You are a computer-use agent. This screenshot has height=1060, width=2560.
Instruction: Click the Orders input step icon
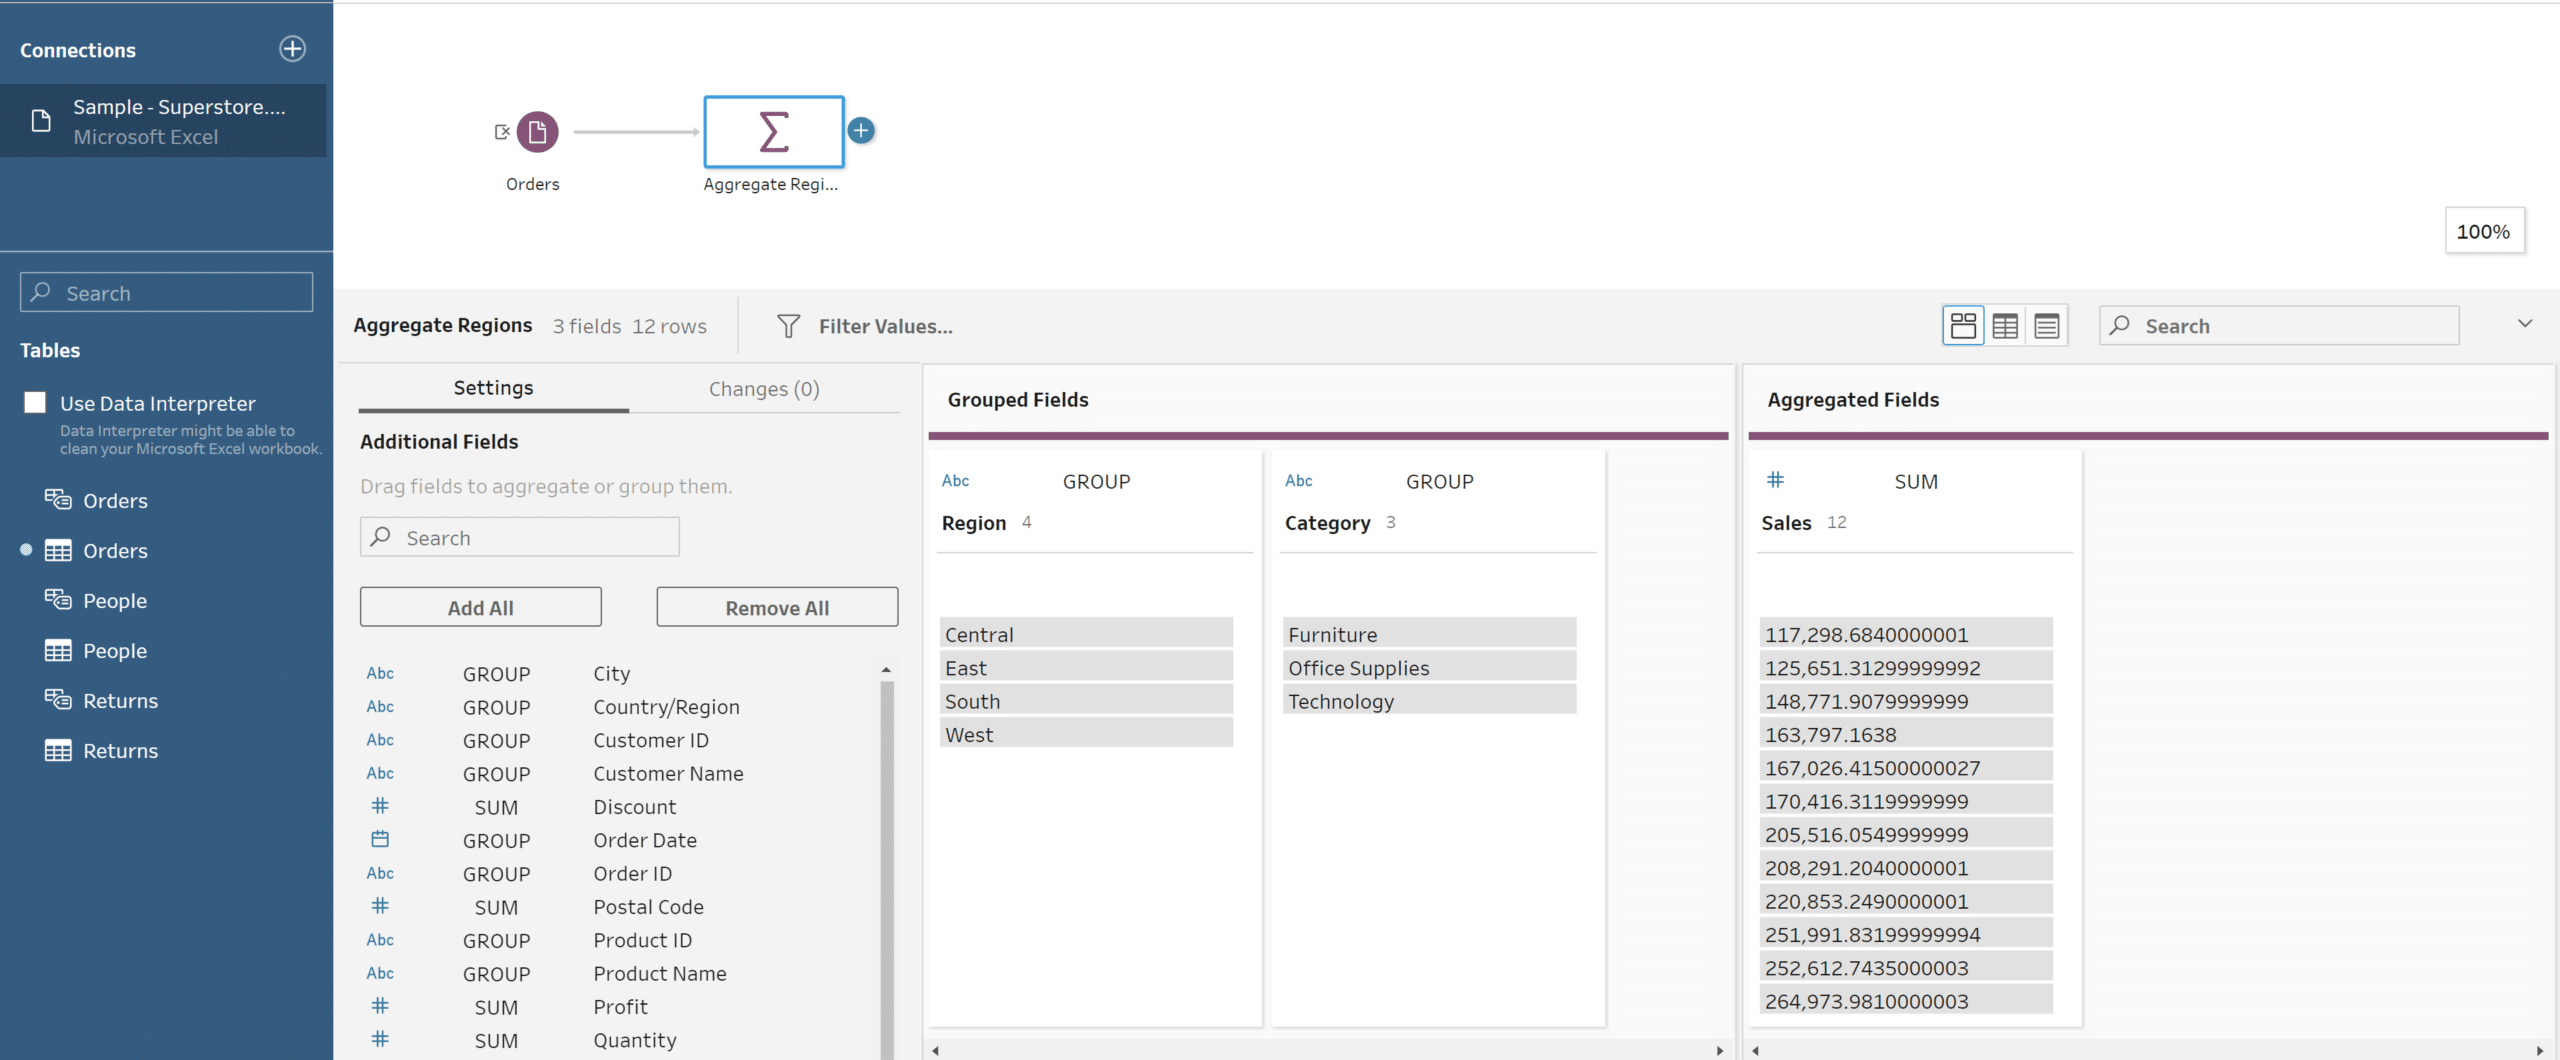tap(537, 132)
